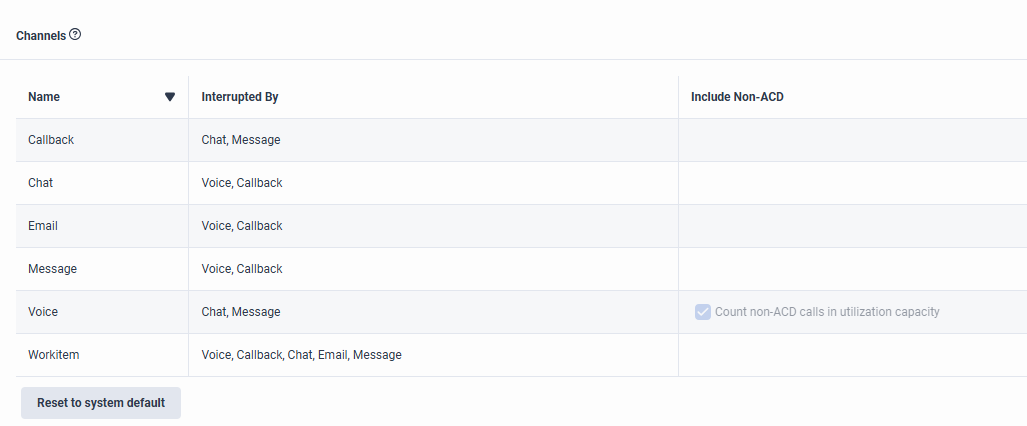Click the Channels section heading
1027x426 pixels.
(41, 35)
